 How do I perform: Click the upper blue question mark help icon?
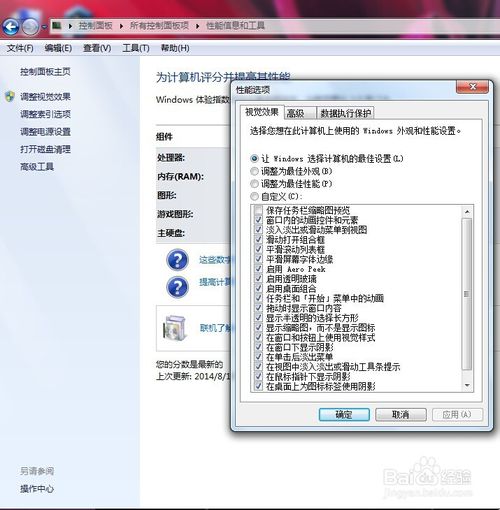(178, 259)
